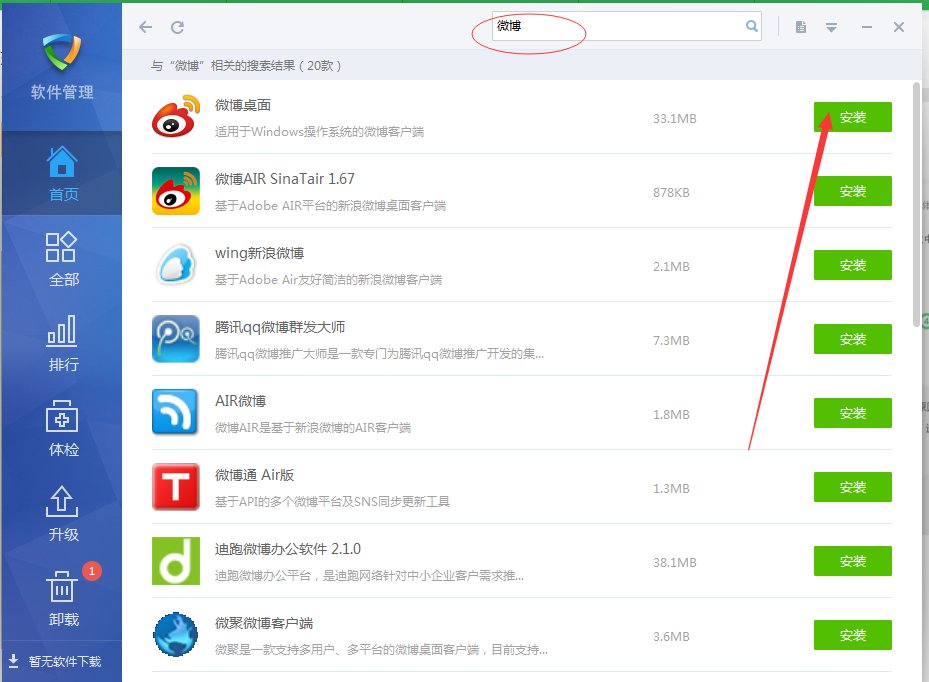
Task: Click the green d icon of 迪跑
Action: click(175, 561)
